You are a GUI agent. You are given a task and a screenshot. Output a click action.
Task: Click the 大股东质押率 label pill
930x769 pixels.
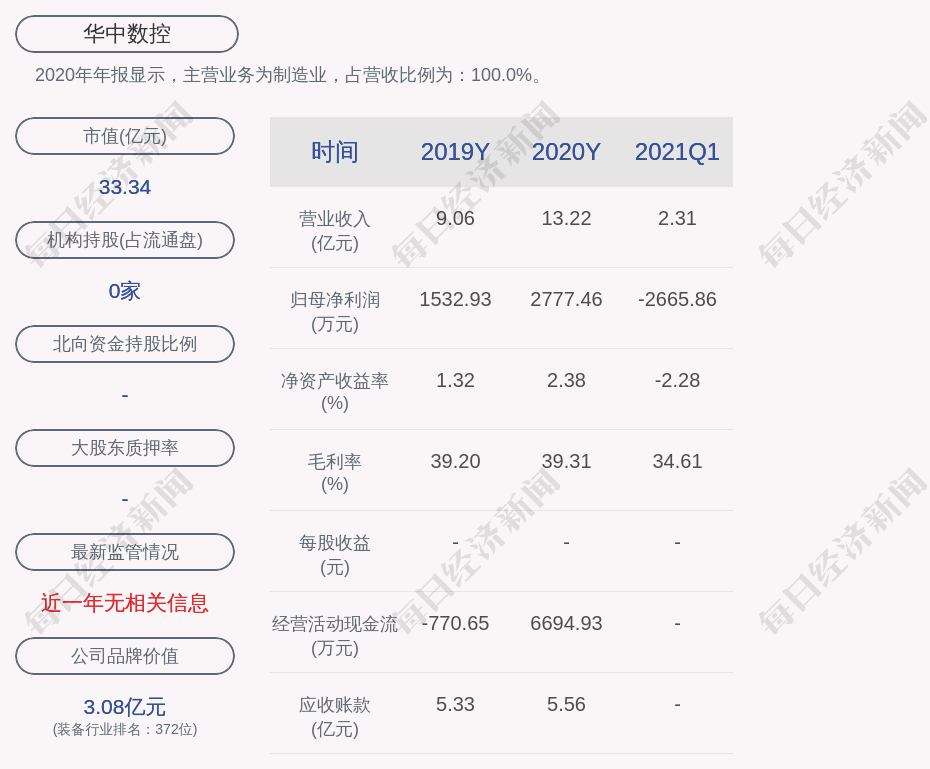point(125,448)
